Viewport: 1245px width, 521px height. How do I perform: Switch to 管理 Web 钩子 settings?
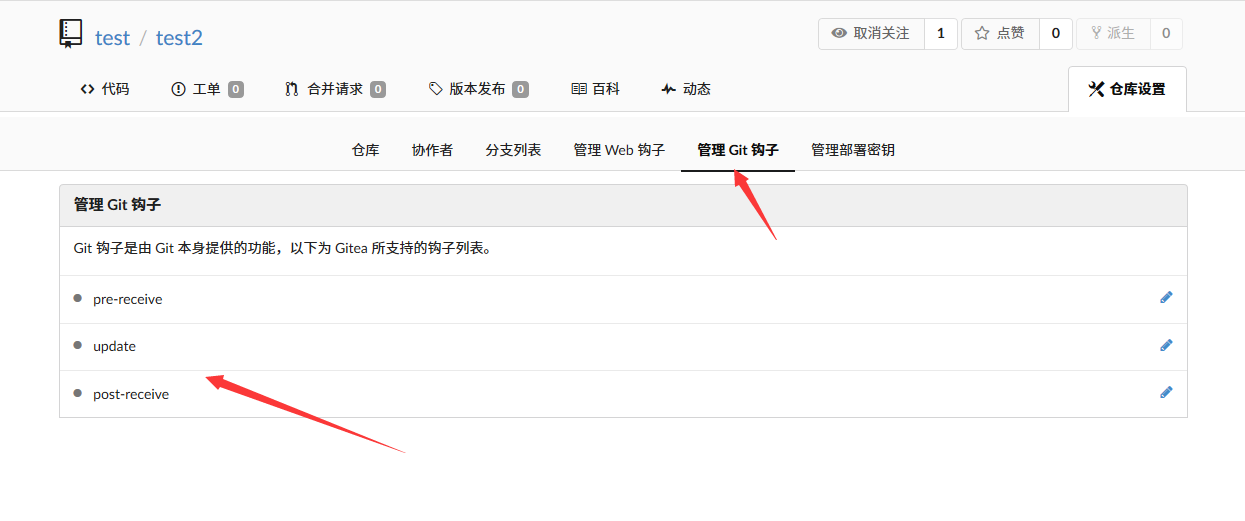[x=619, y=150]
